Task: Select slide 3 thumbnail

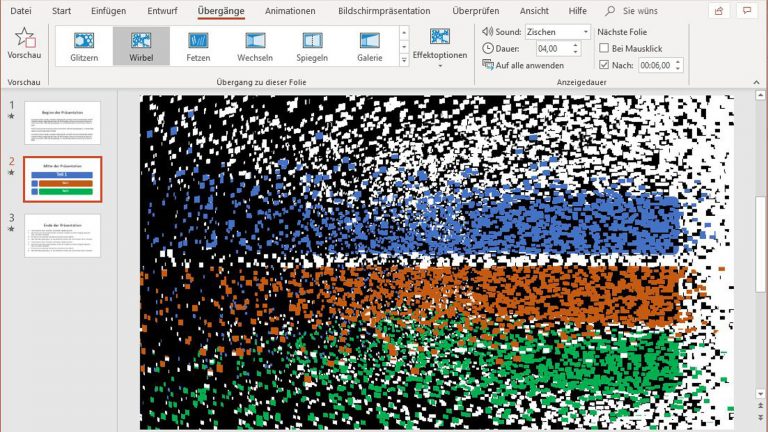Action: click(62, 235)
